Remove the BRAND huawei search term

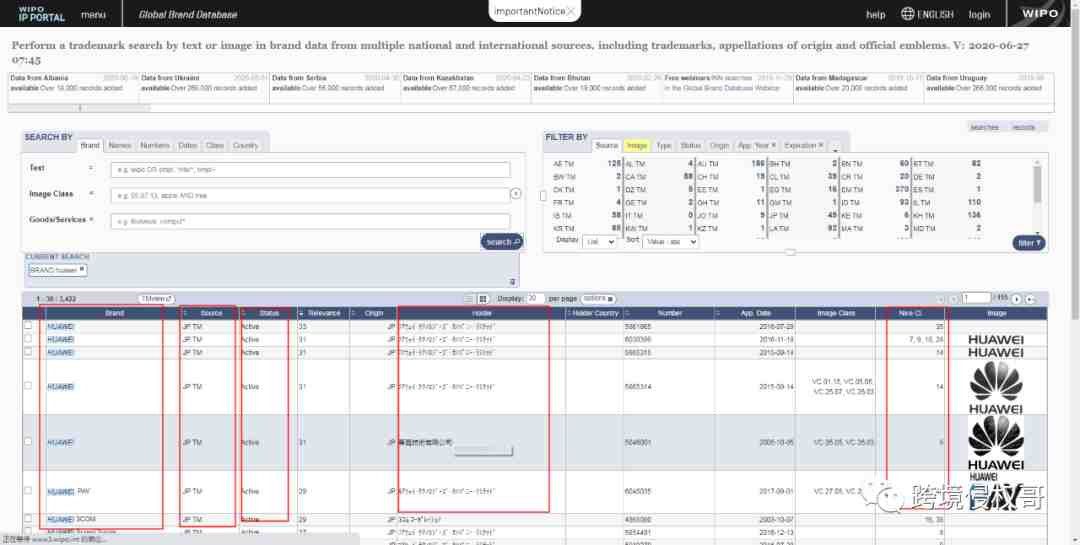82,269
